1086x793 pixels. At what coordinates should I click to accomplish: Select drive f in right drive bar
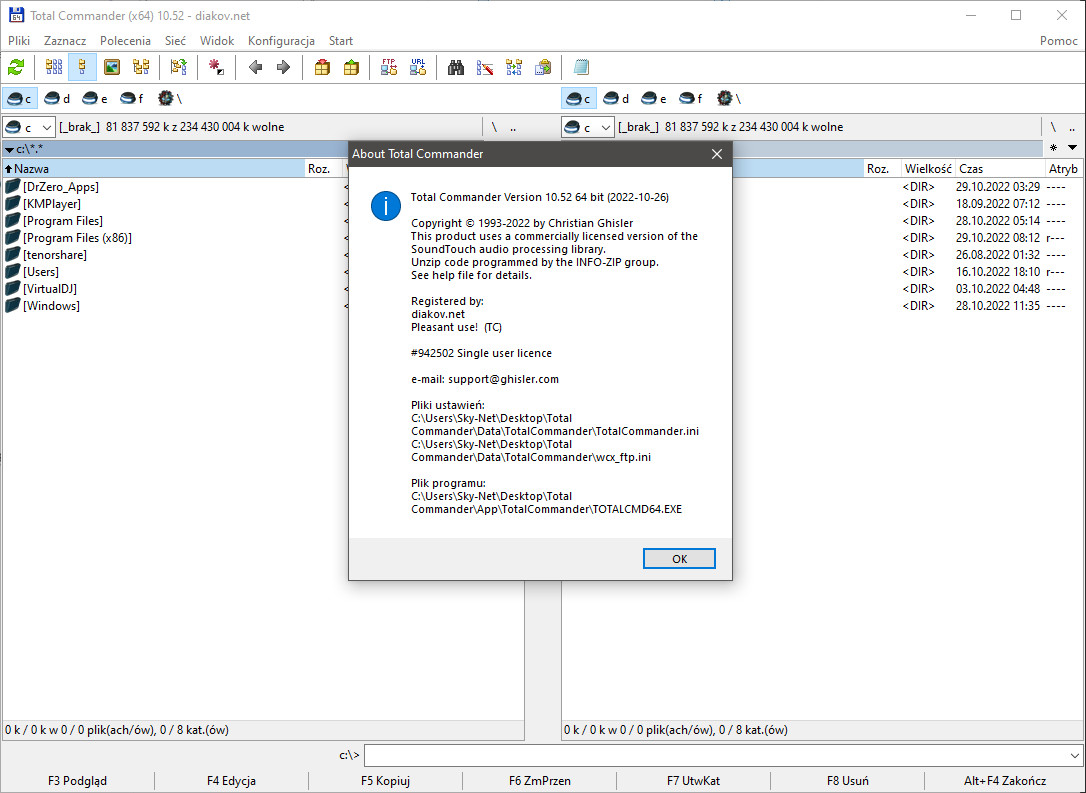(691, 99)
